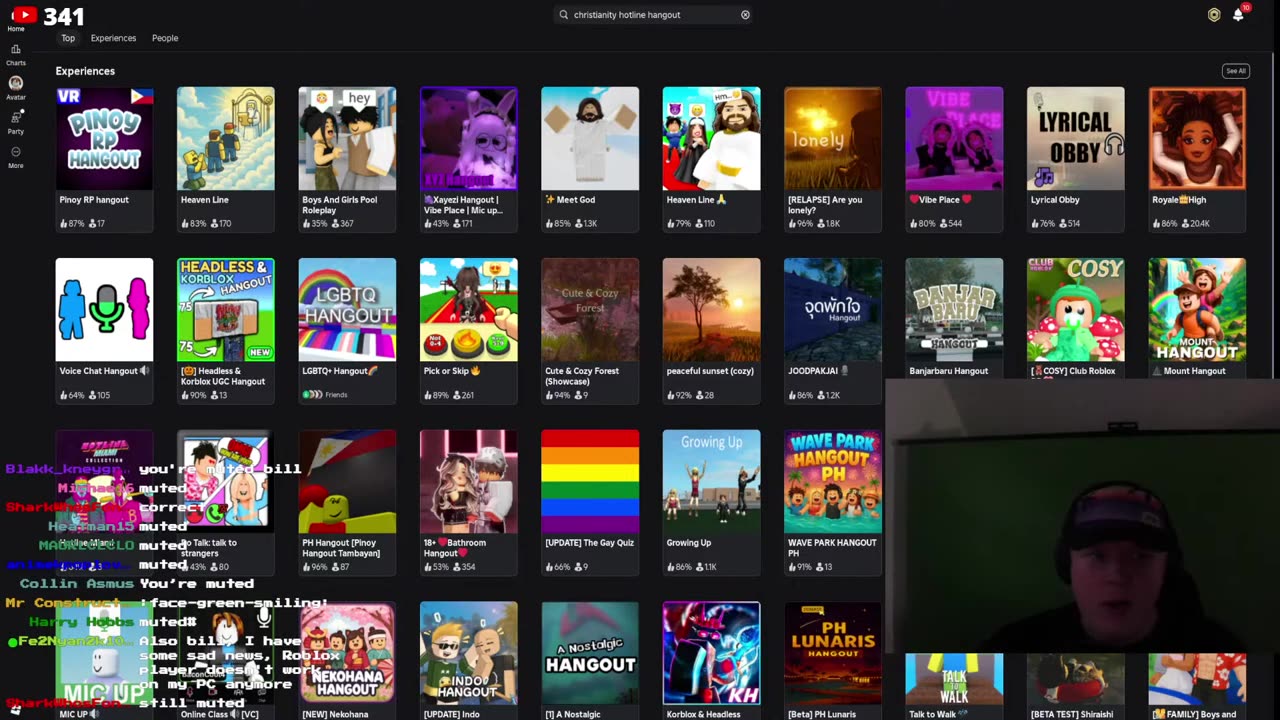Viewport: 1280px width, 720px height.
Task: Open the Are you lonely? thumbnail
Action: point(833,139)
